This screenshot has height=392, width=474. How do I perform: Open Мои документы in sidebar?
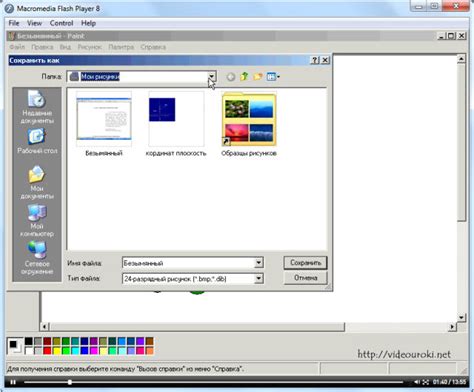[37, 182]
